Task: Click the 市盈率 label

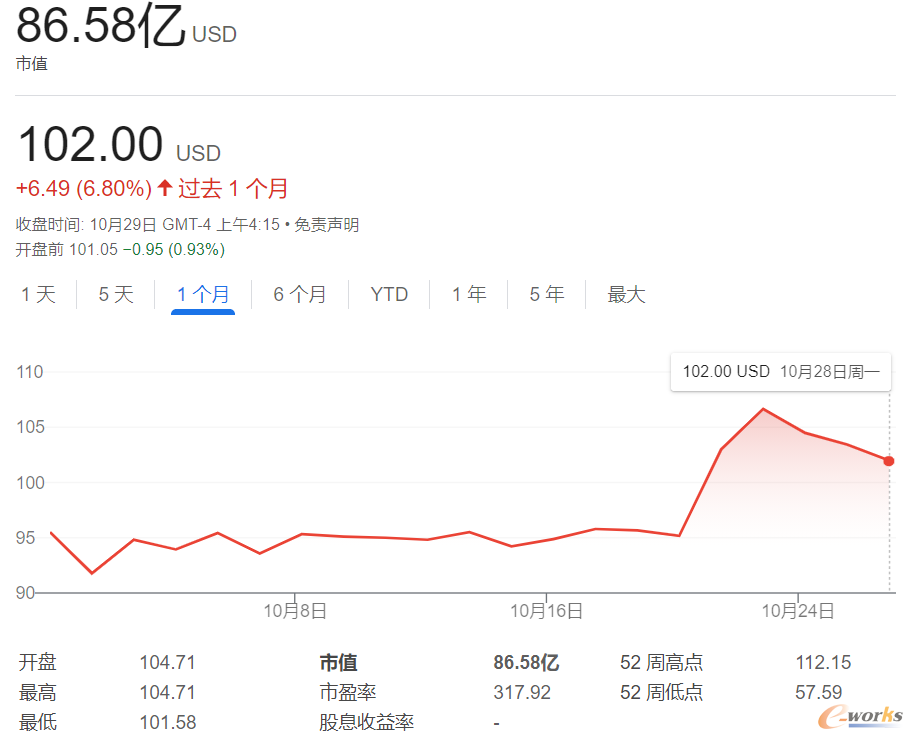Action: 348,693
